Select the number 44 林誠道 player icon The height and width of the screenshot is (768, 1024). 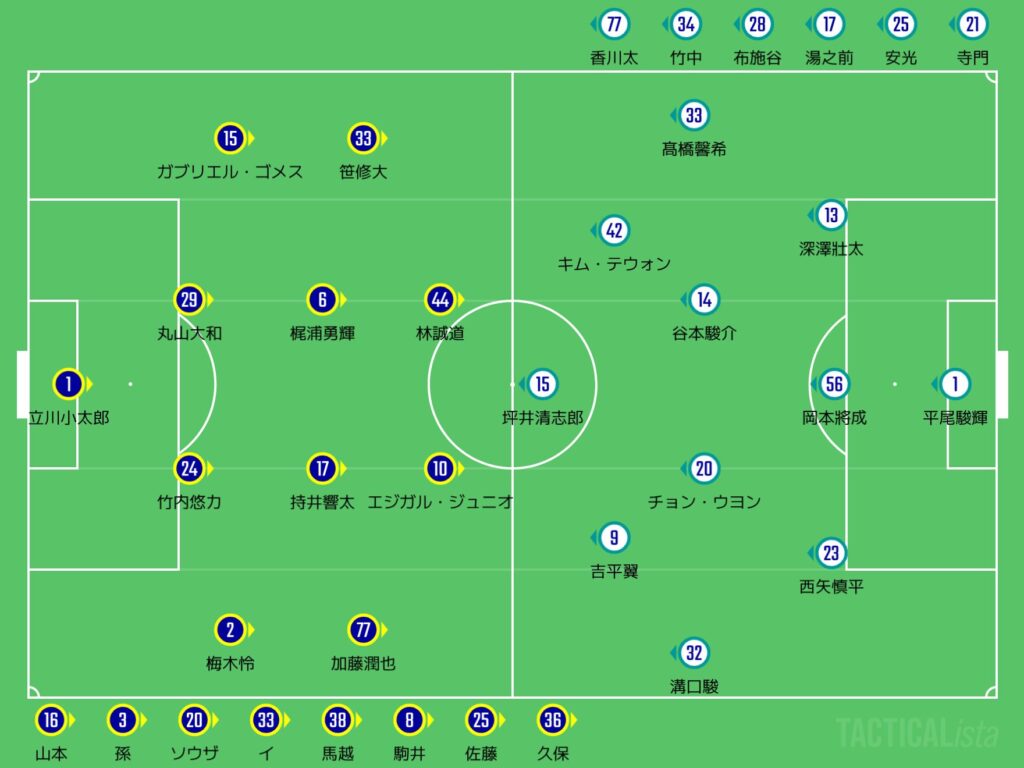point(440,299)
